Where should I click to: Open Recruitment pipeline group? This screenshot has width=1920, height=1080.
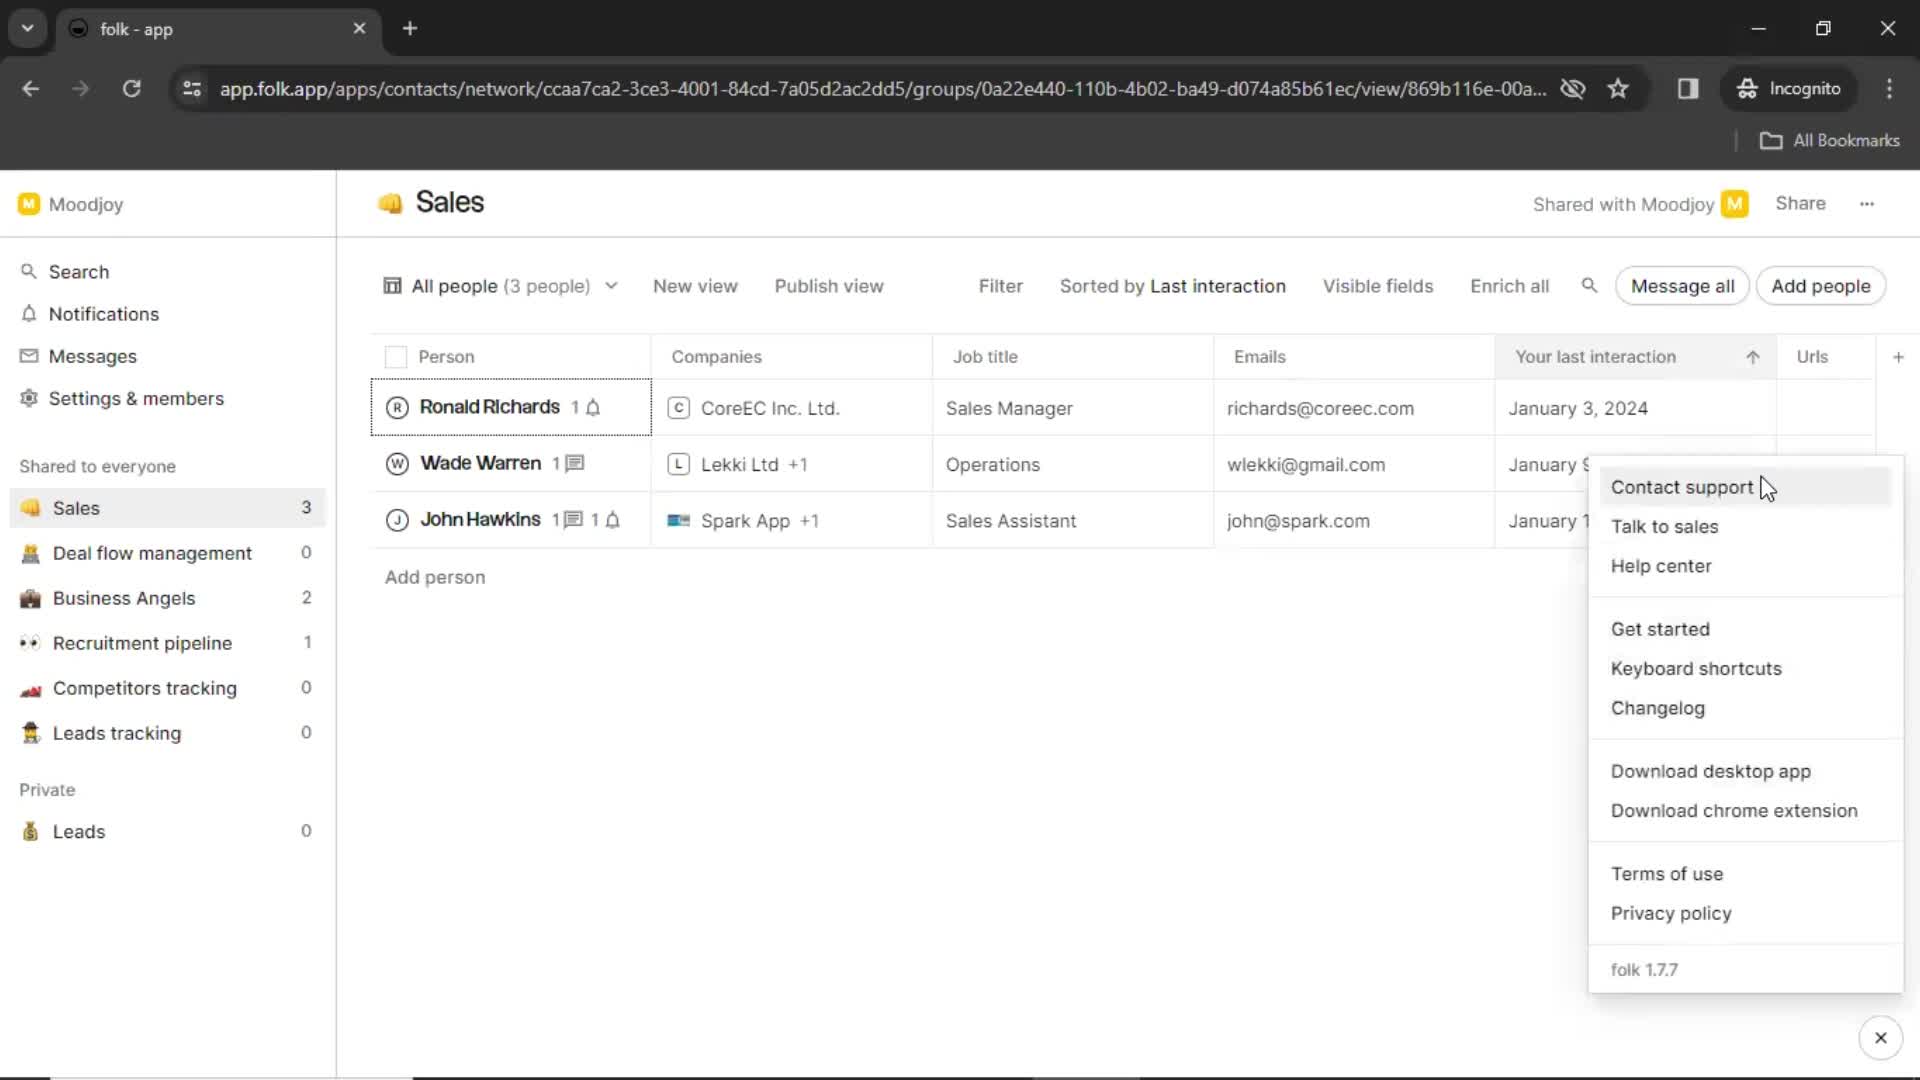tap(167, 643)
